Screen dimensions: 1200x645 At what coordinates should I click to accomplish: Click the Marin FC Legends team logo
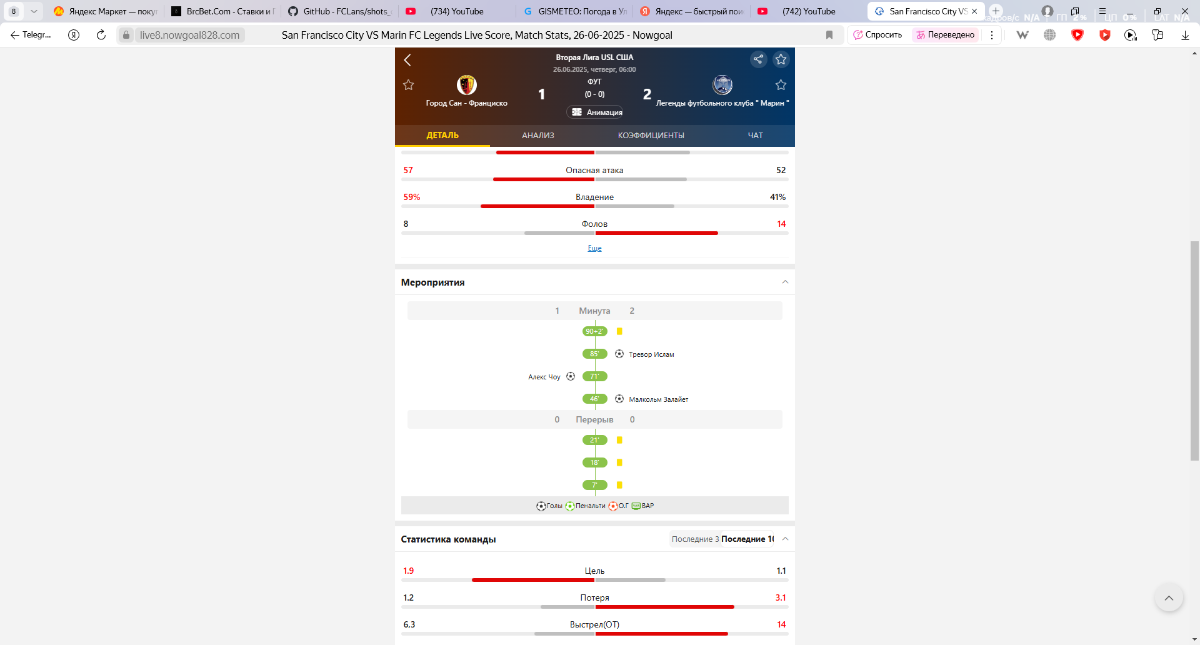(722, 85)
